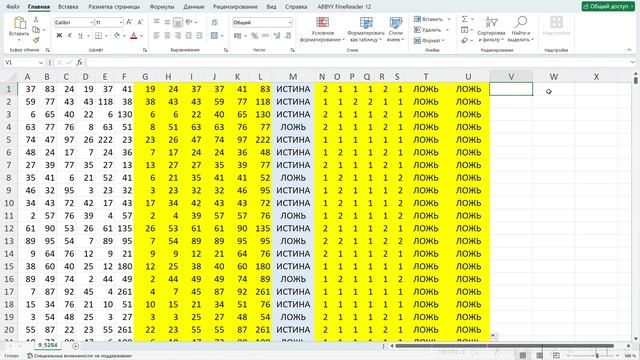This screenshot has height=360, width=640.
Task: Toggle Middle Align vertical alignment
Action: click(x=167, y=22)
